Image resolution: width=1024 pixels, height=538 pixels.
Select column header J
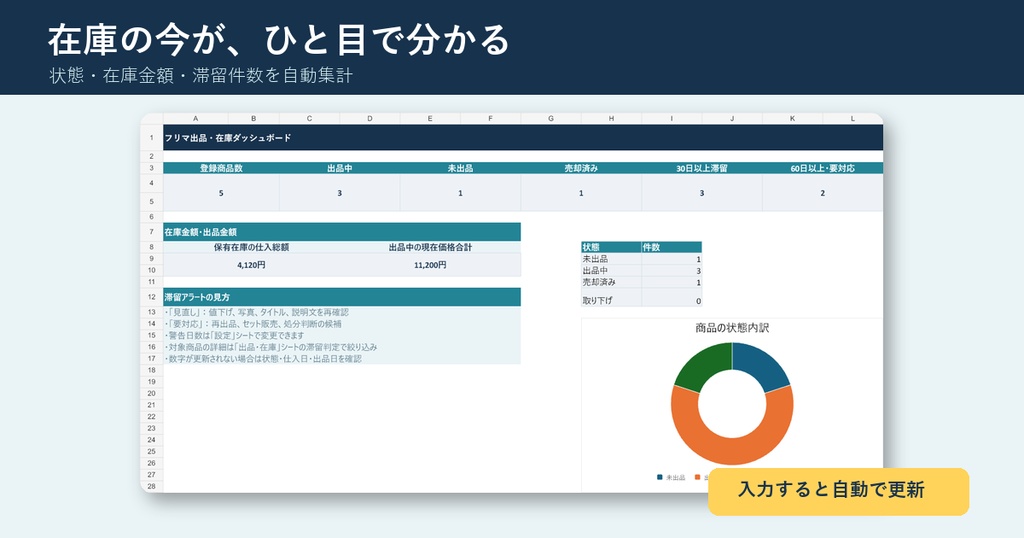click(x=732, y=118)
